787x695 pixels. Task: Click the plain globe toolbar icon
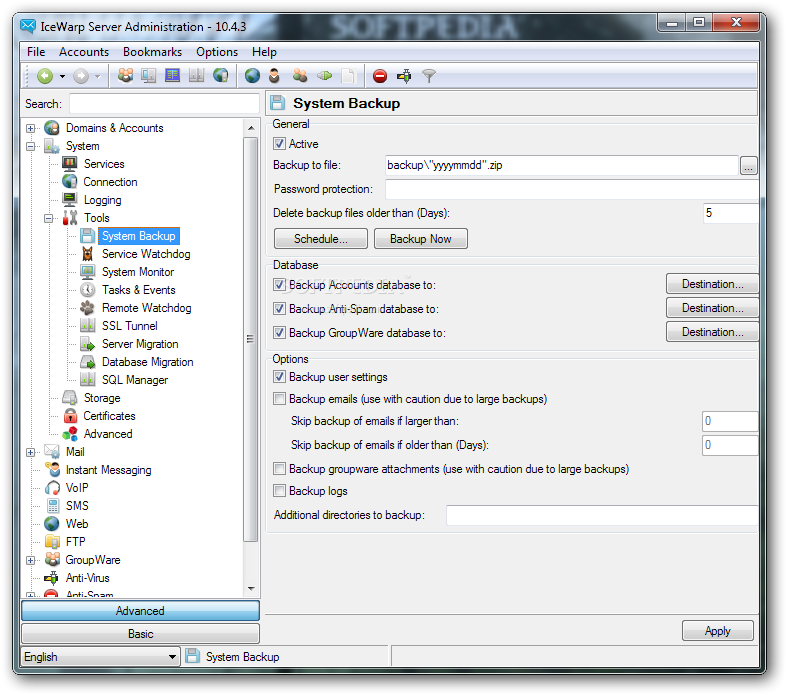click(252, 76)
